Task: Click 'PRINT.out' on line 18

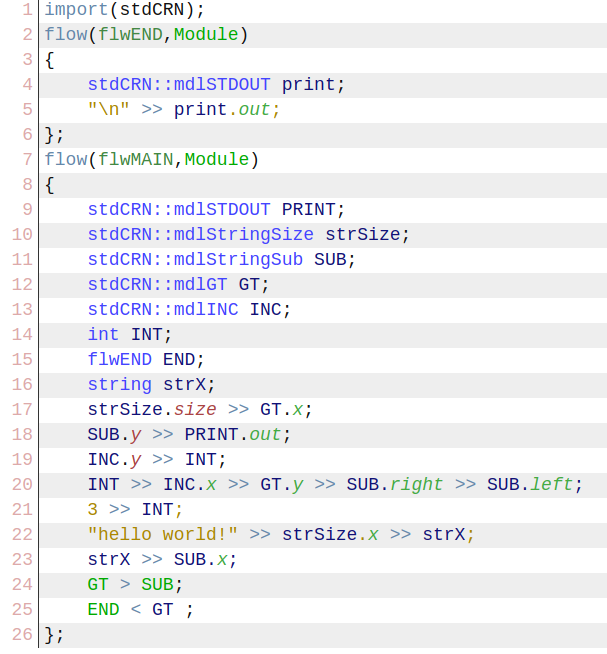Action: tap(233, 435)
